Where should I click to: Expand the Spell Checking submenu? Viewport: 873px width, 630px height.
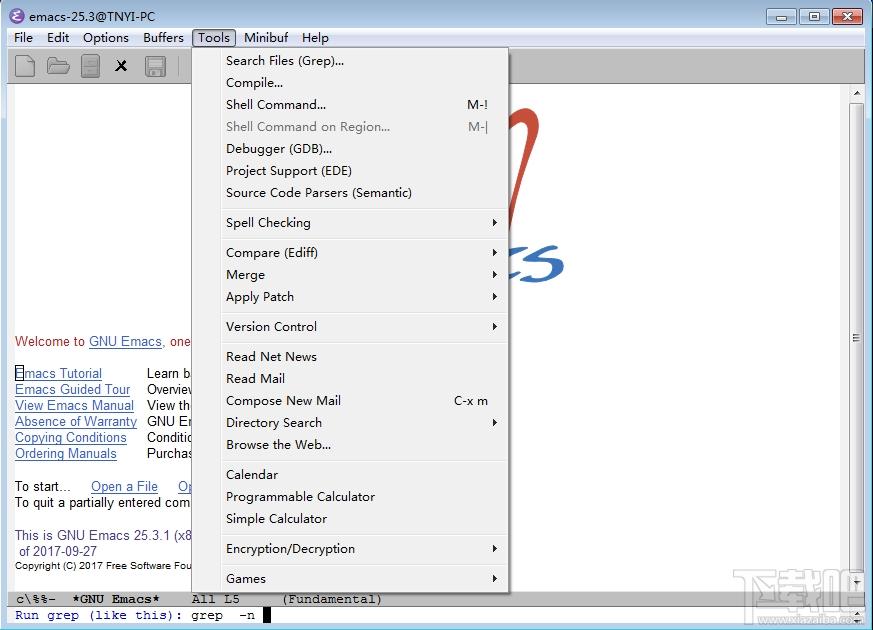point(351,223)
